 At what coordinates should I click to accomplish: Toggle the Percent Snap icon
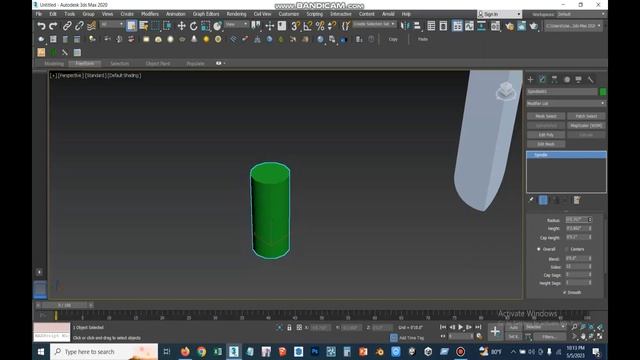320,26
